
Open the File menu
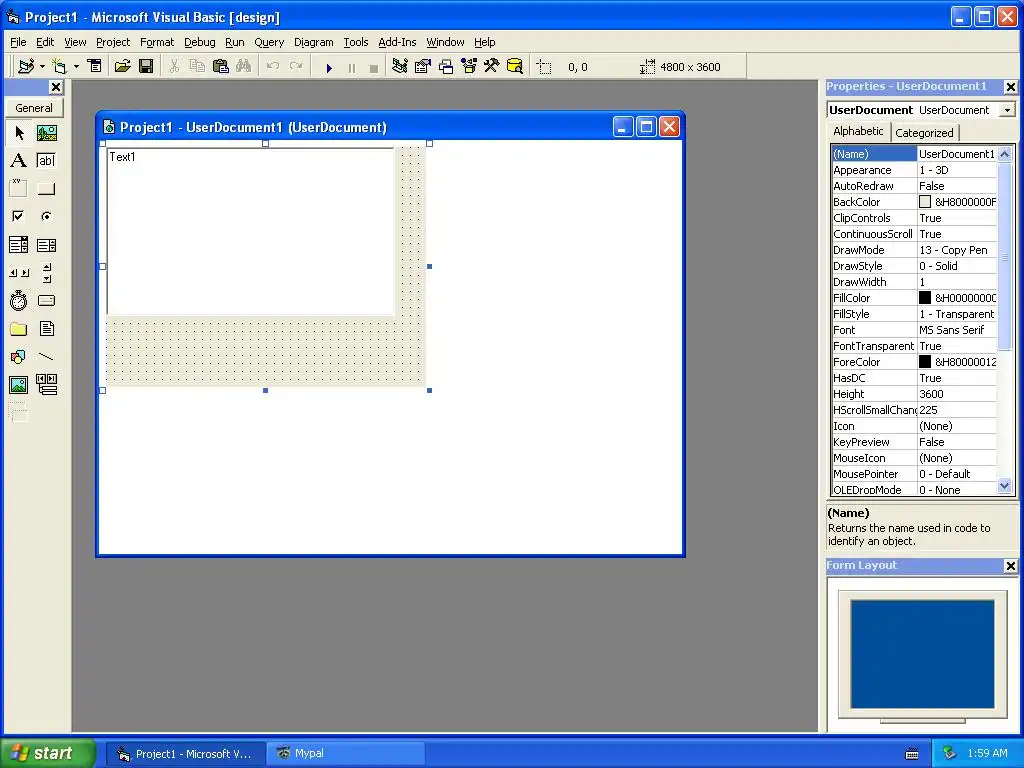[x=18, y=42]
